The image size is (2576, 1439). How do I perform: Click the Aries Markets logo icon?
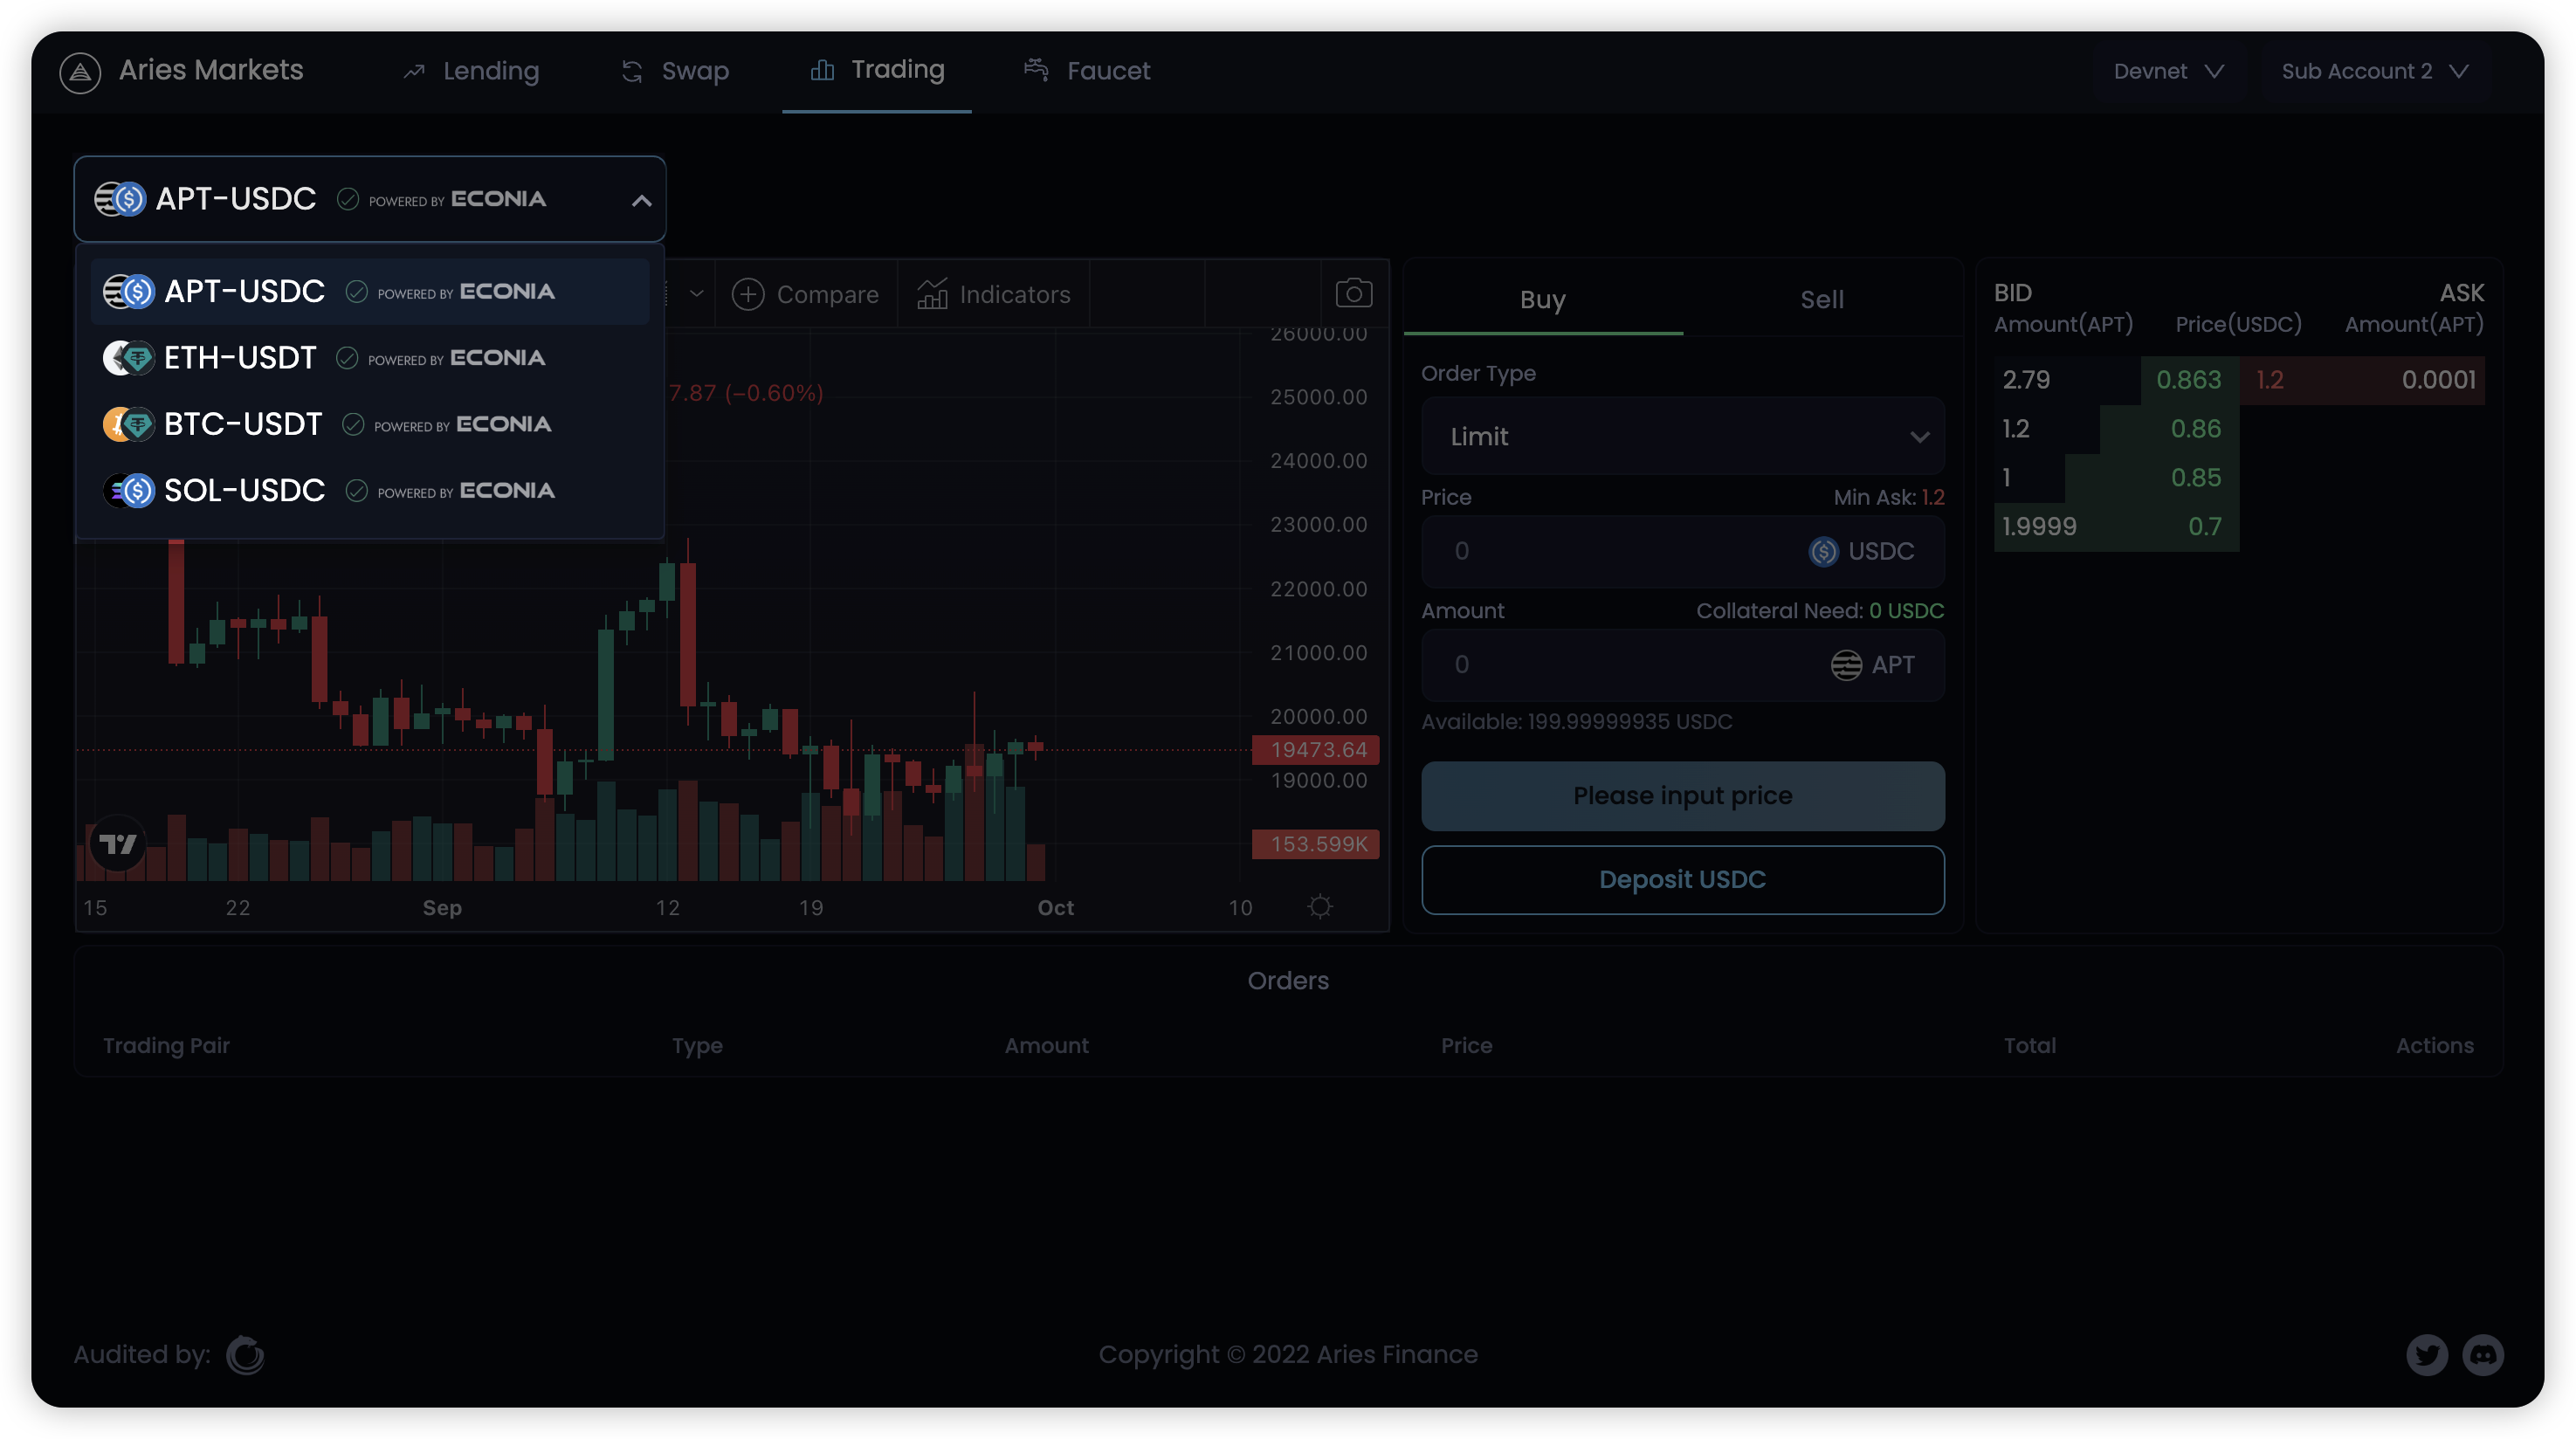pos(80,72)
